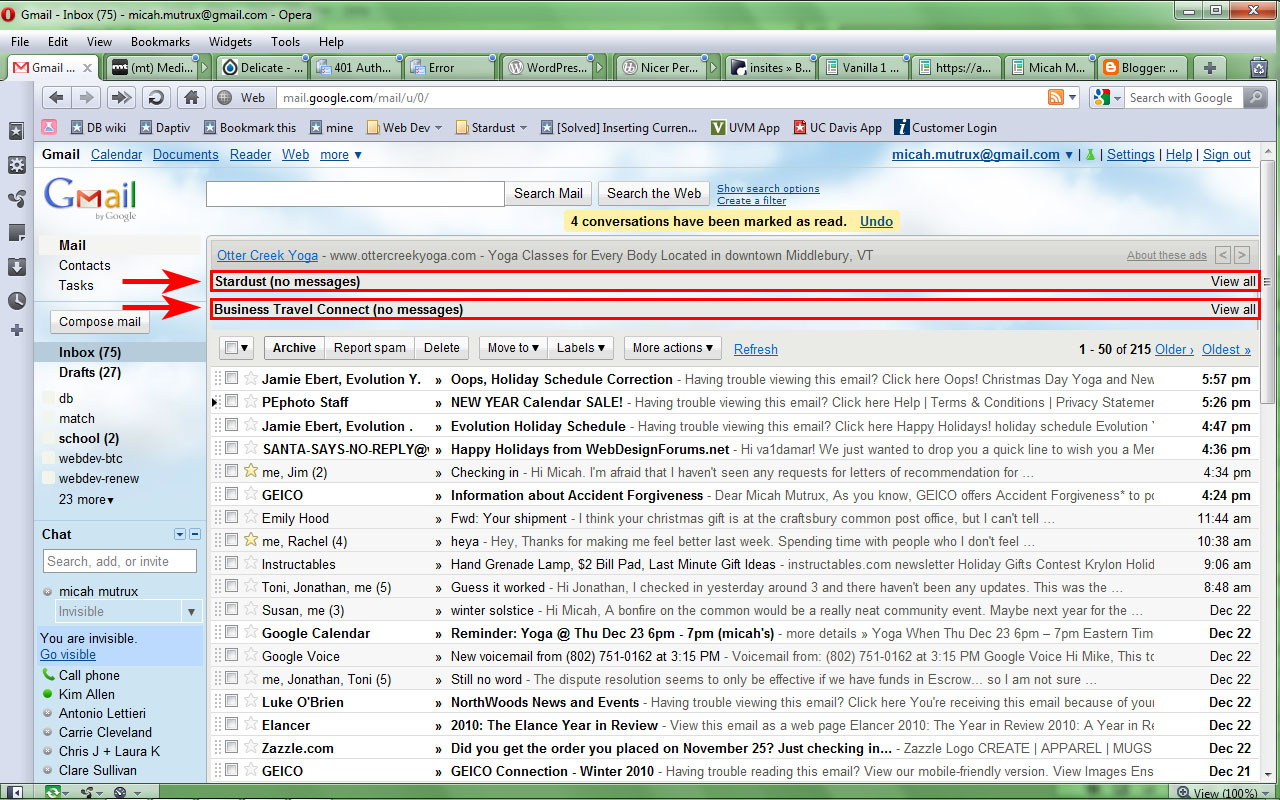
Task: Collapse the Chat panel with minus icon
Action: click(x=195, y=535)
